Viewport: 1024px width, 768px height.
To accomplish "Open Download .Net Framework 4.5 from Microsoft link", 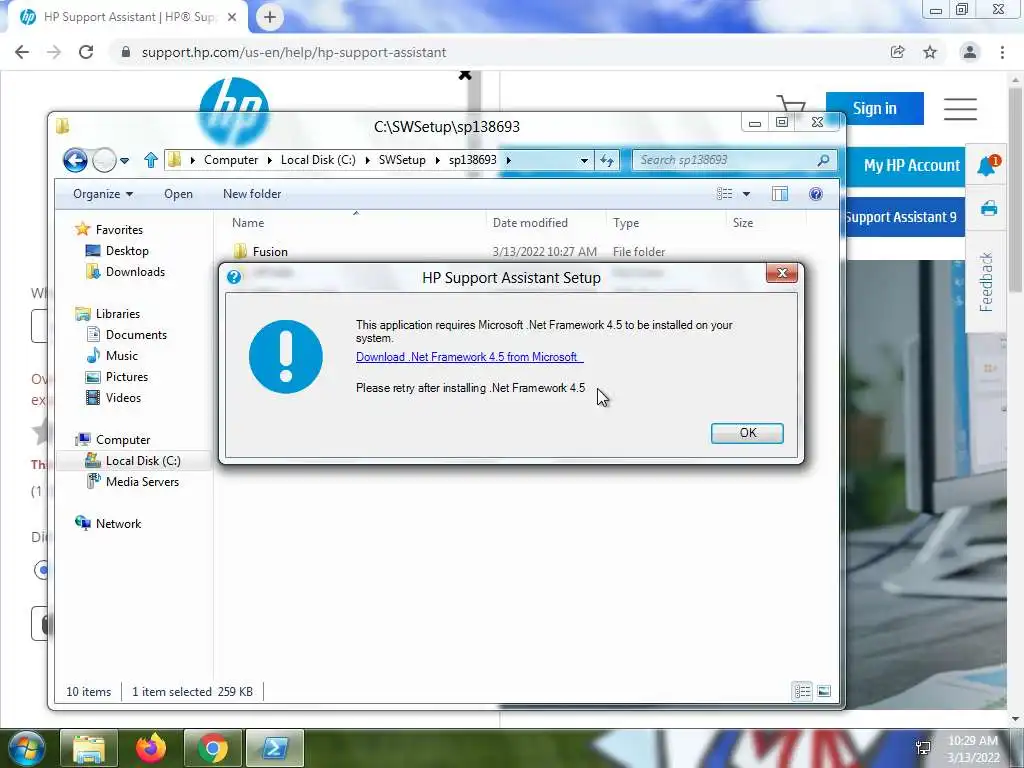I will pos(469,357).
